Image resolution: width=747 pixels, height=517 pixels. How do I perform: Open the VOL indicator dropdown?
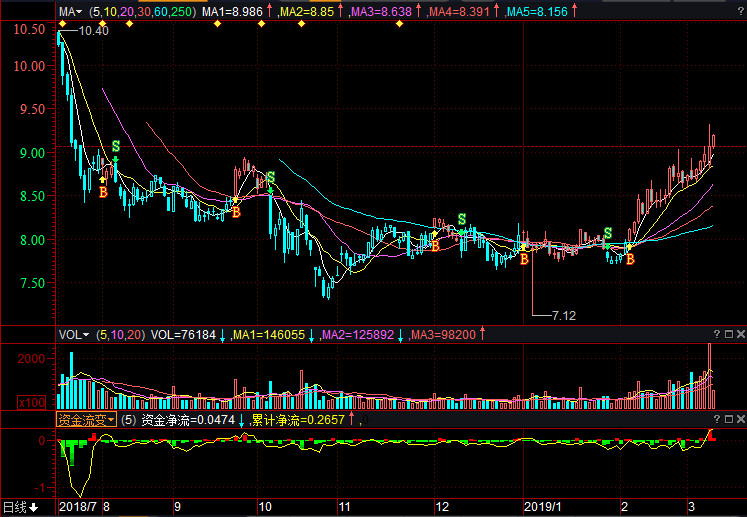[x=73, y=335]
